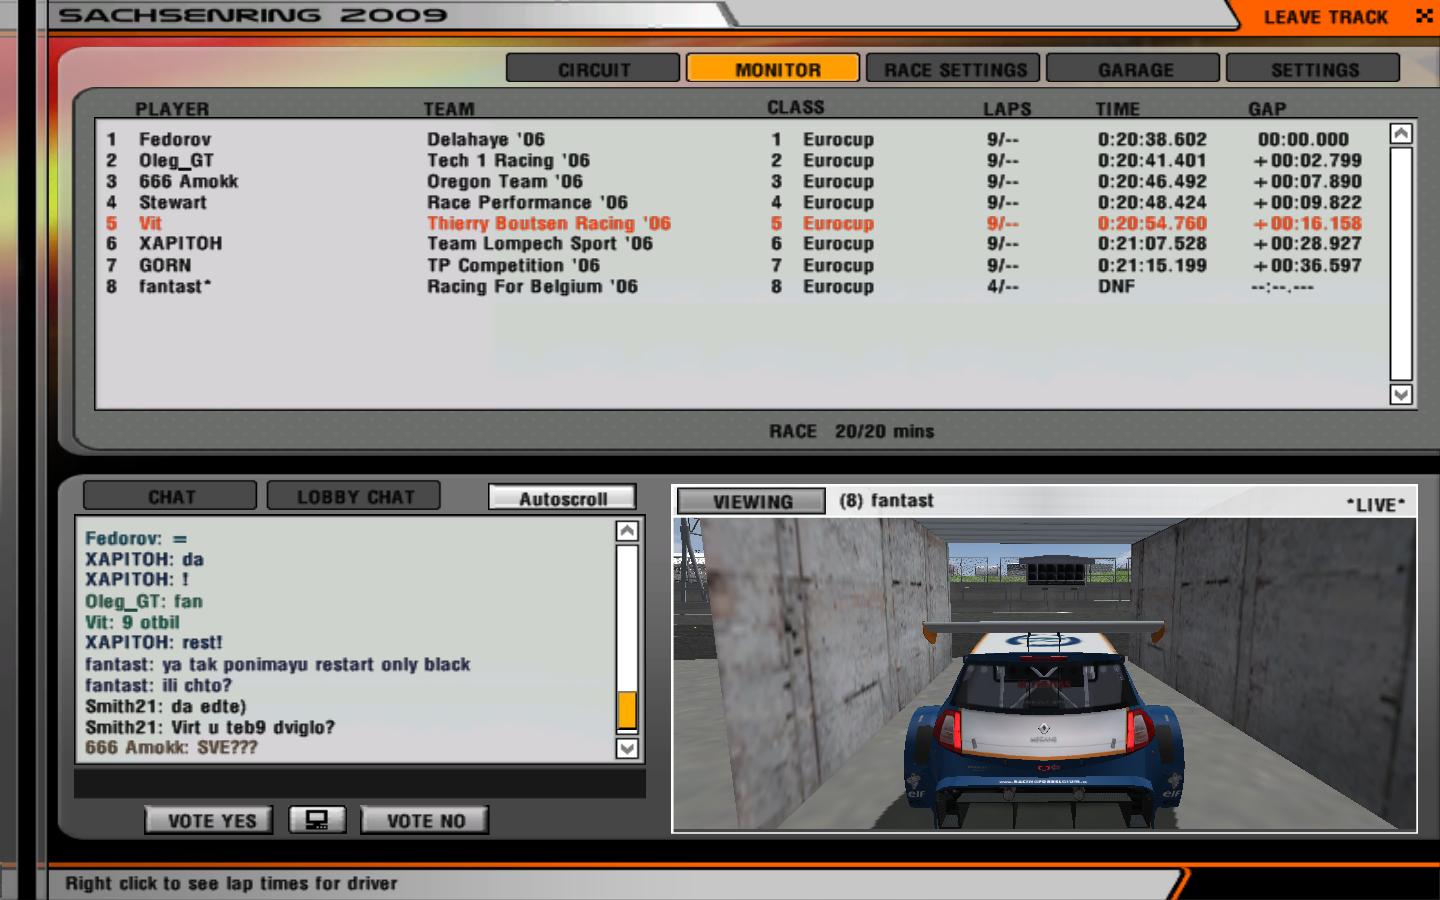Click gap +00:02.799
The height and width of the screenshot is (900, 1440).
point(1308,160)
